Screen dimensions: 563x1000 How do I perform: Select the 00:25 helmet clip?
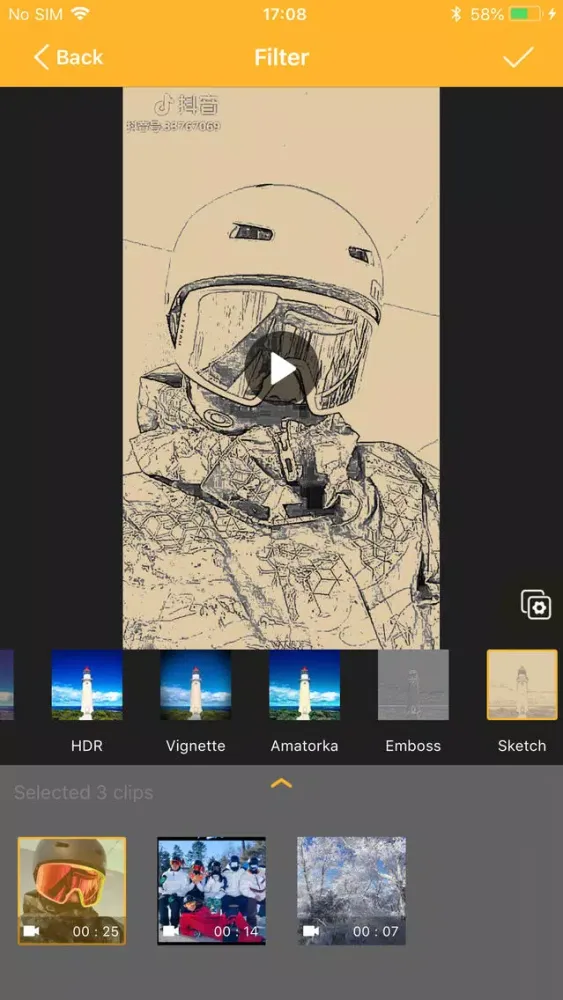[72, 891]
